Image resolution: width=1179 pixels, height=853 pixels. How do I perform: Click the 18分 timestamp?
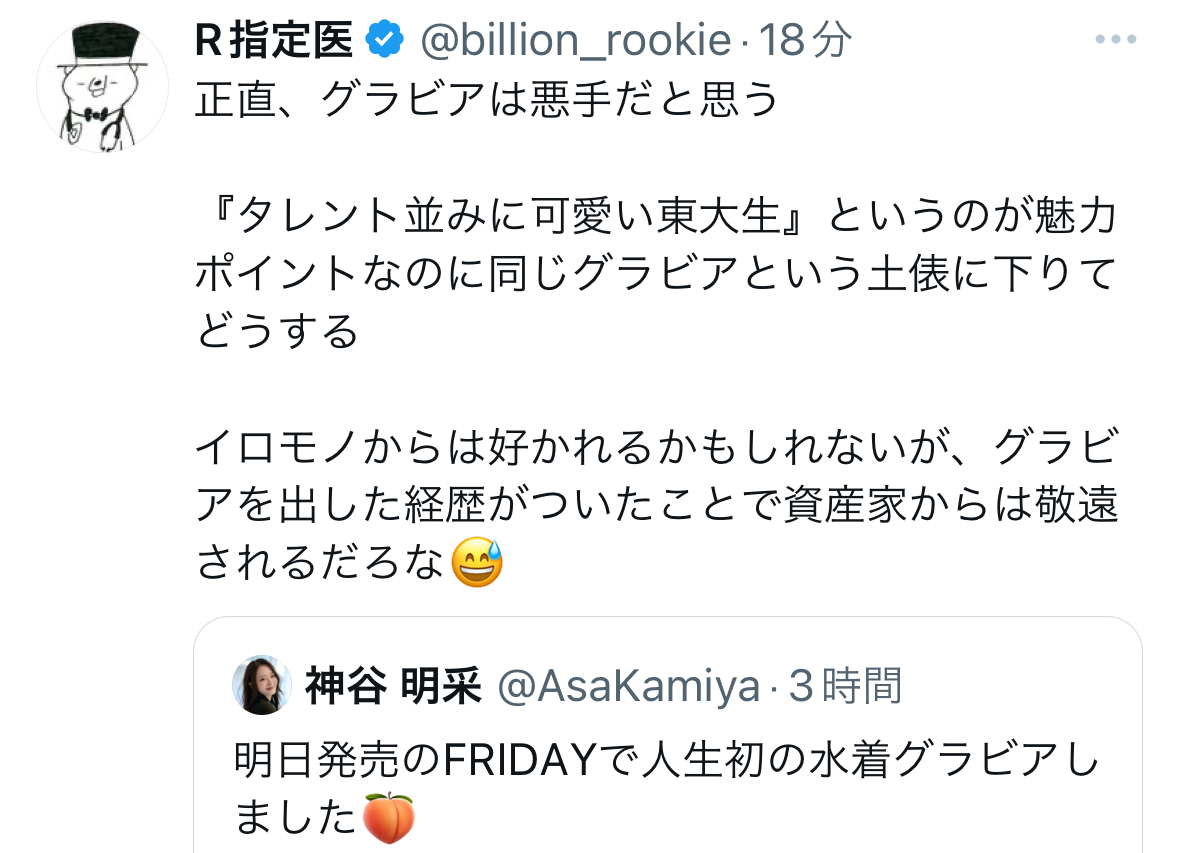click(x=805, y=40)
